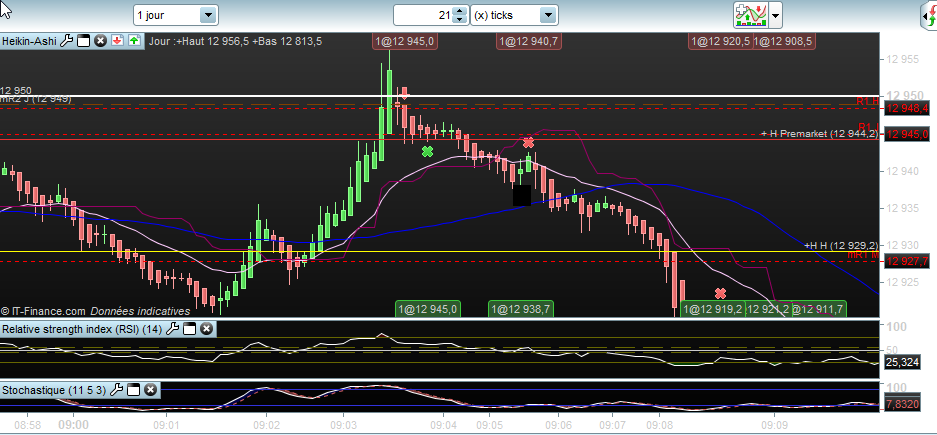937x435 pixels.
Task: Click buy order label 1@12 945,0 at bottom
Action: pos(428,309)
